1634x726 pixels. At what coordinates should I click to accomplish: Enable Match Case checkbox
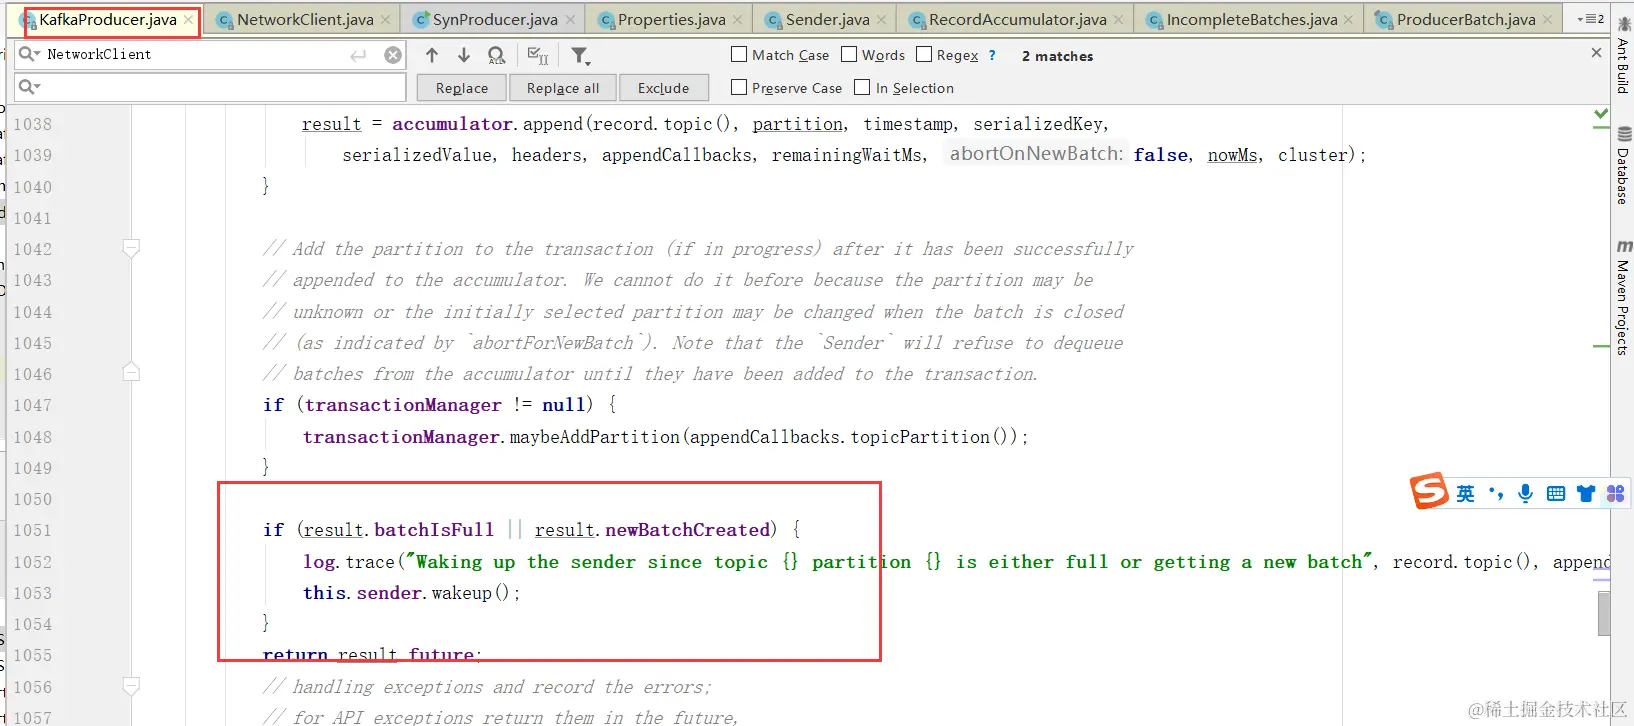739,55
